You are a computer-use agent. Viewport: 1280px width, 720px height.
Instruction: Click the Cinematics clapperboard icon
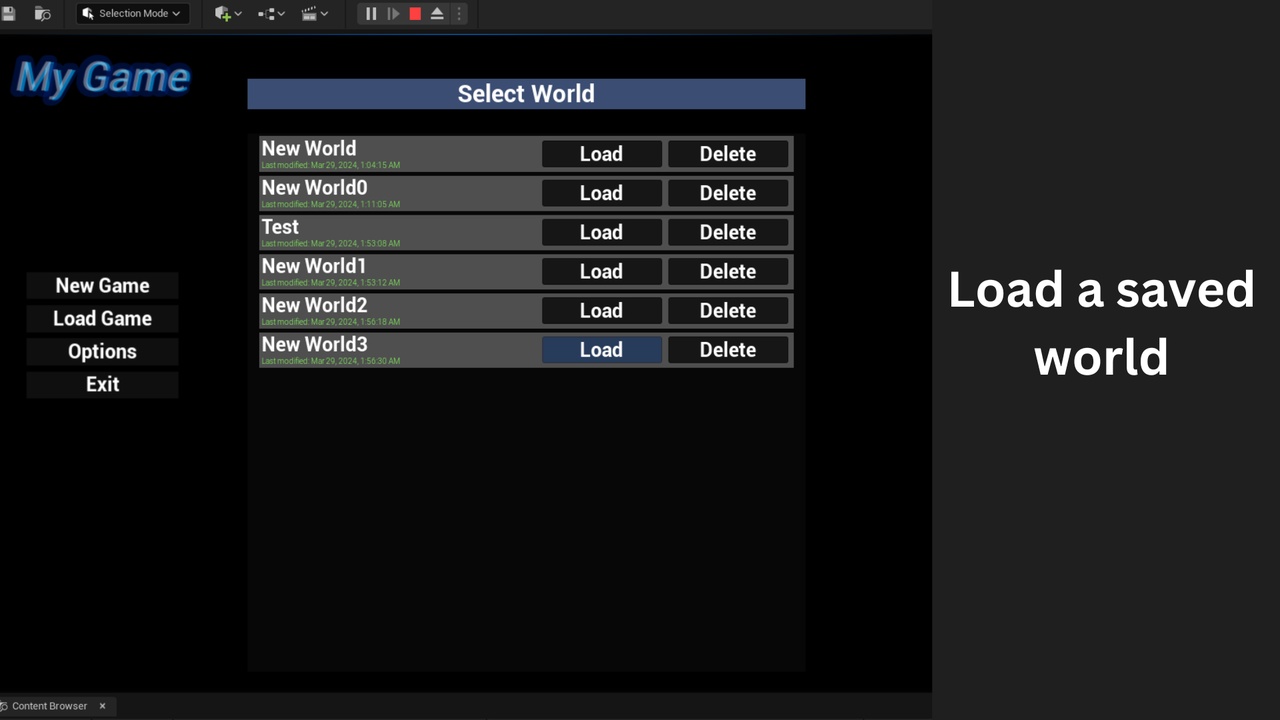309,14
